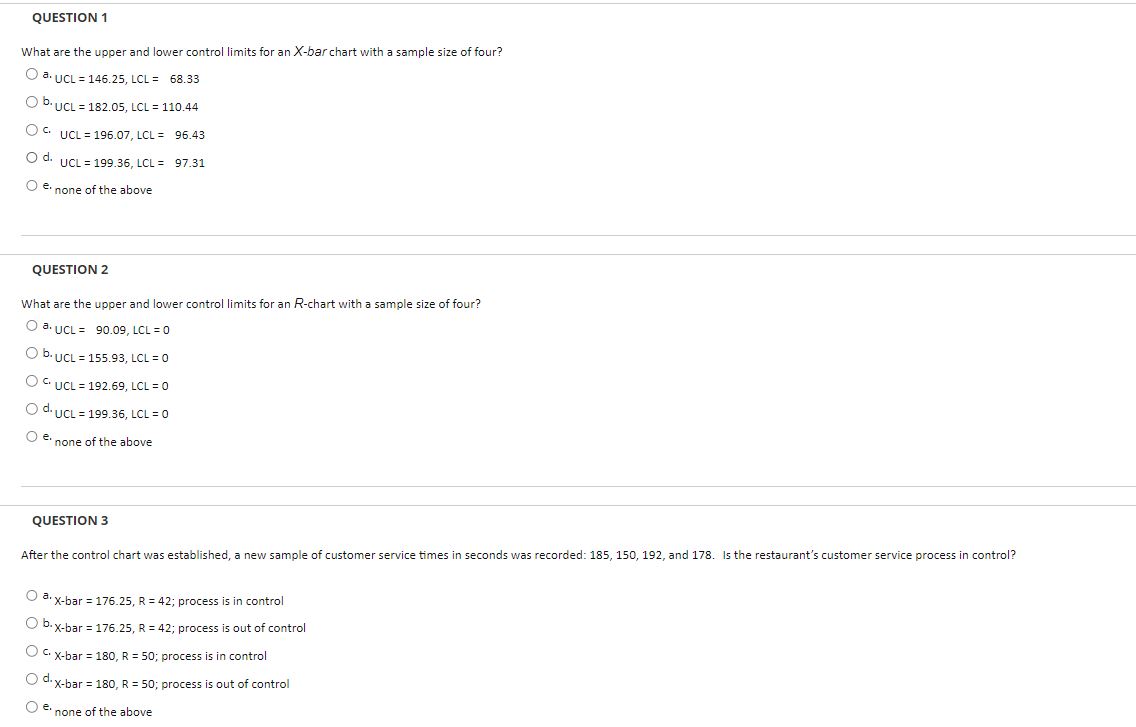
Task: Select answer b with UCL = 155.93
Action: click(31, 353)
